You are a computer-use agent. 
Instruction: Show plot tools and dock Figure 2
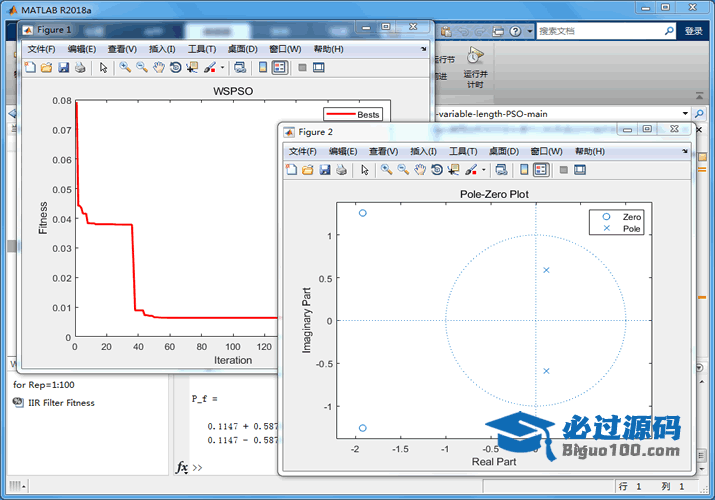580,170
